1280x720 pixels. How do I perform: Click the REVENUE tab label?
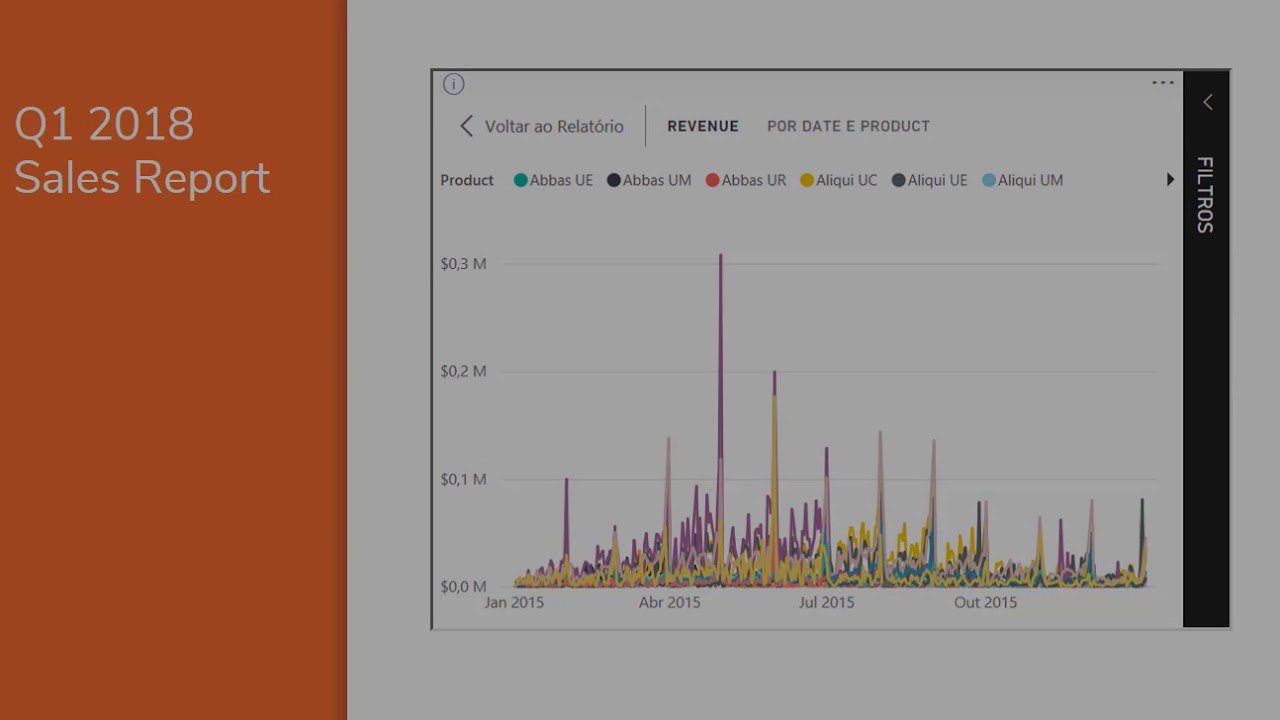pos(703,126)
